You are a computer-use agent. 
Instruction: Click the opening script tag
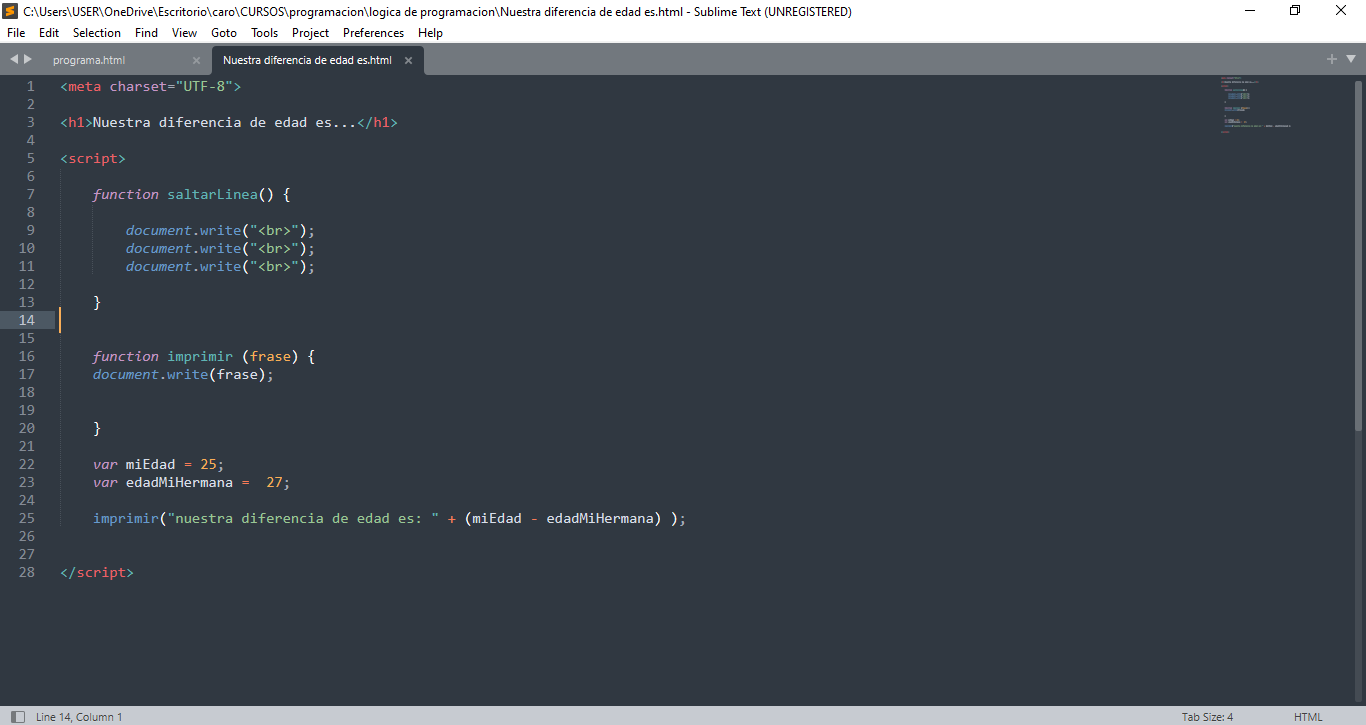tap(93, 158)
